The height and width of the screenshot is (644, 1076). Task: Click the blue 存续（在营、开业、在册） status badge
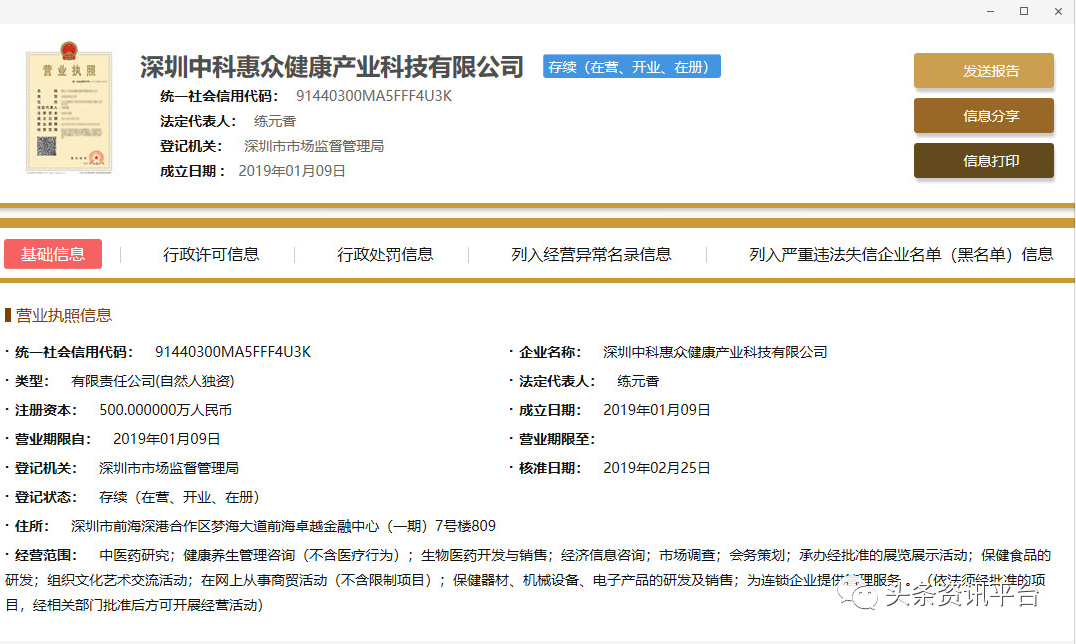tap(631, 67)
